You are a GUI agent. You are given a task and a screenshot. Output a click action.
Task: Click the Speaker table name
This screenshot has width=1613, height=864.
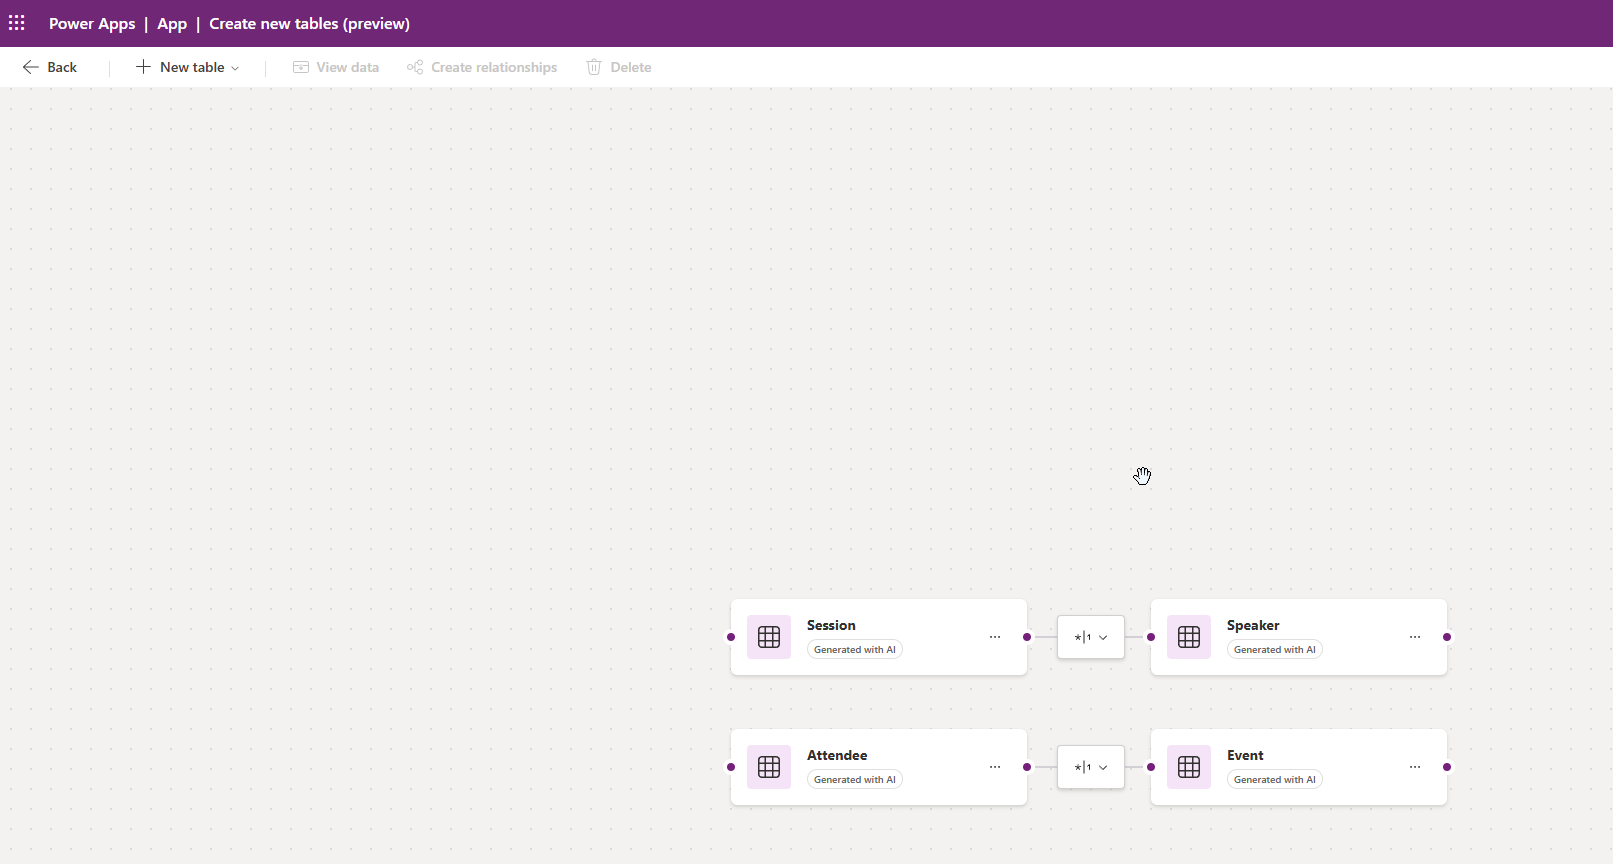[1253, 625]
